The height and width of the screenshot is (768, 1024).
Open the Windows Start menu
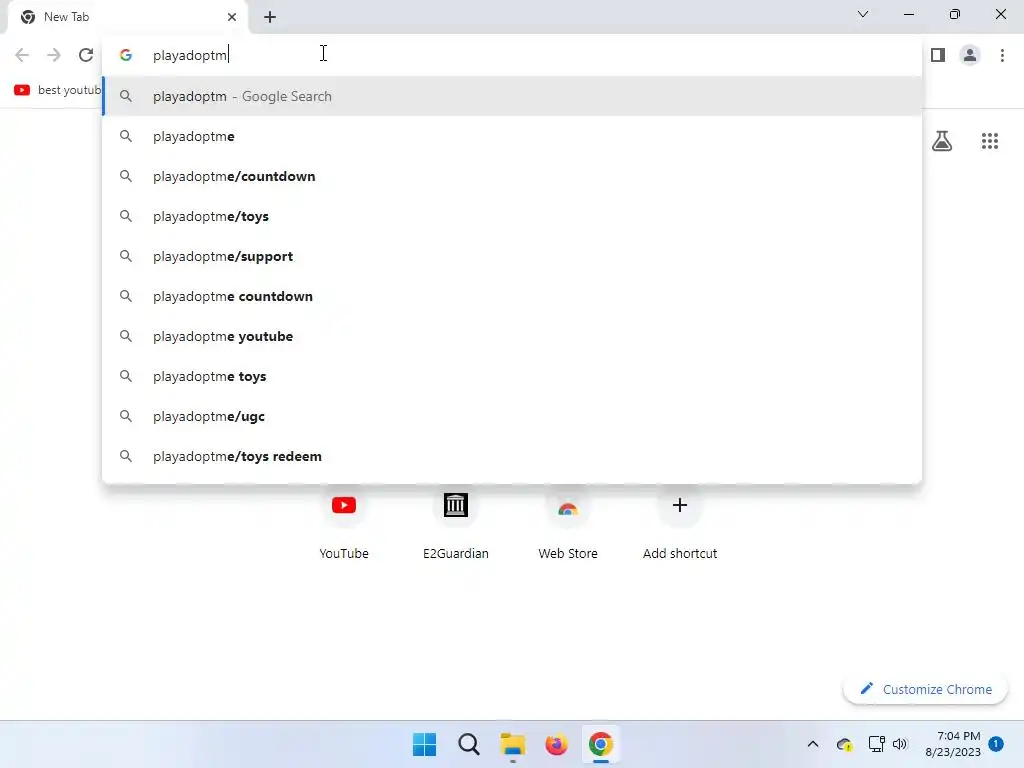(424, 744)
